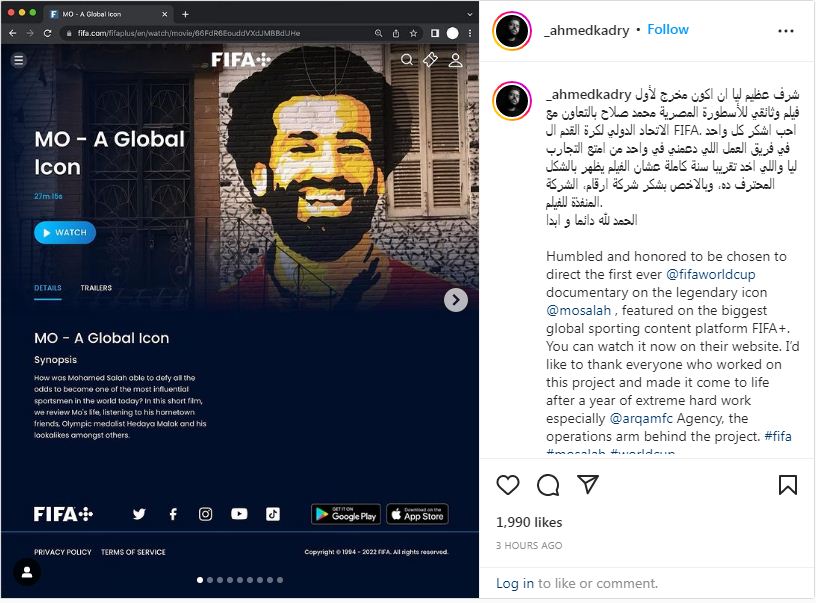
Task: Follow _ahmedkadry account
Action: (668, 30)
